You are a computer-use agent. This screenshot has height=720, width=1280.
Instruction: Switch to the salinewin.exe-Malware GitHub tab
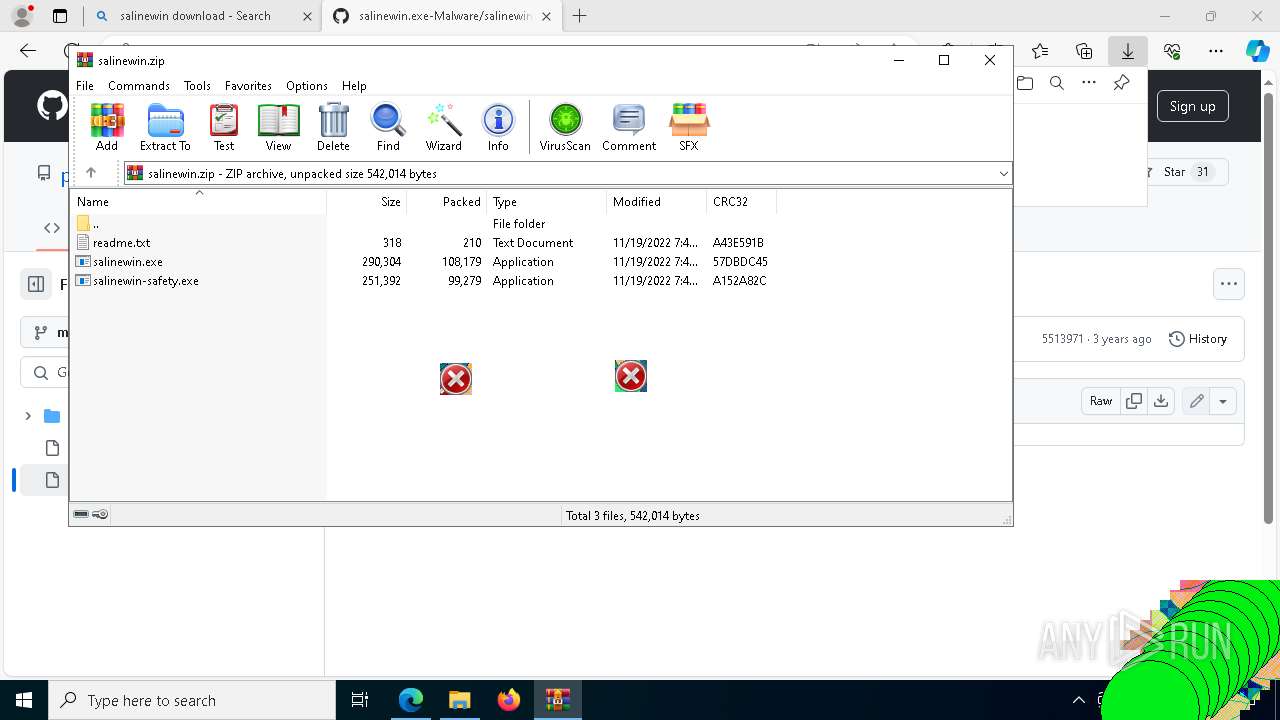(443, 16)
